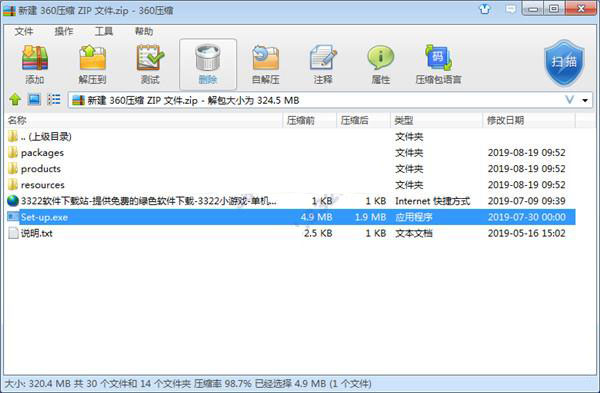
Task: Click the packages folder icon
Action: click(13, 153)
